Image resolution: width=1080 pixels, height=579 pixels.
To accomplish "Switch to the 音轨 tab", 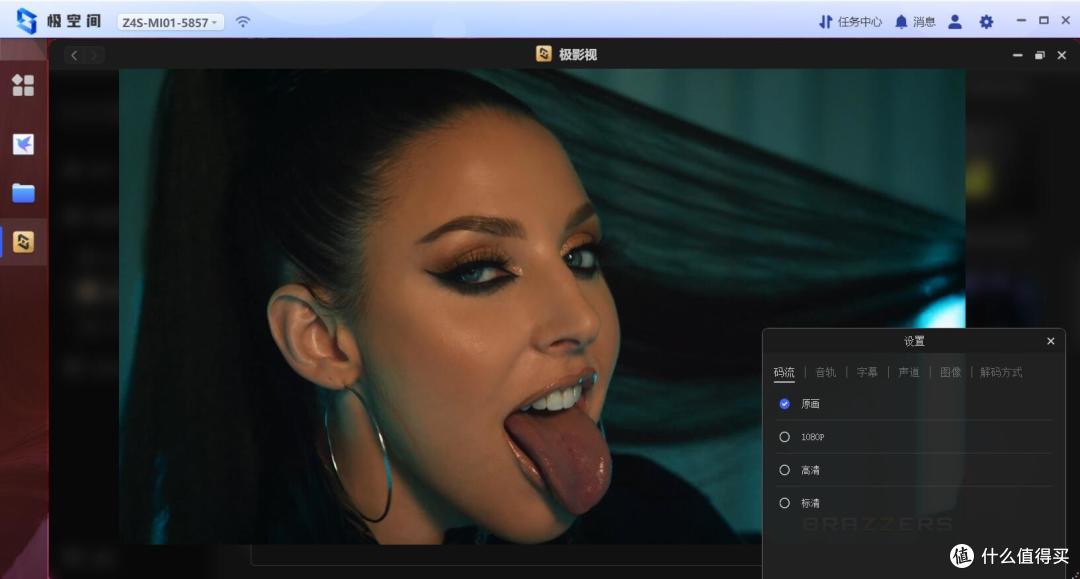I will point(825,372).
